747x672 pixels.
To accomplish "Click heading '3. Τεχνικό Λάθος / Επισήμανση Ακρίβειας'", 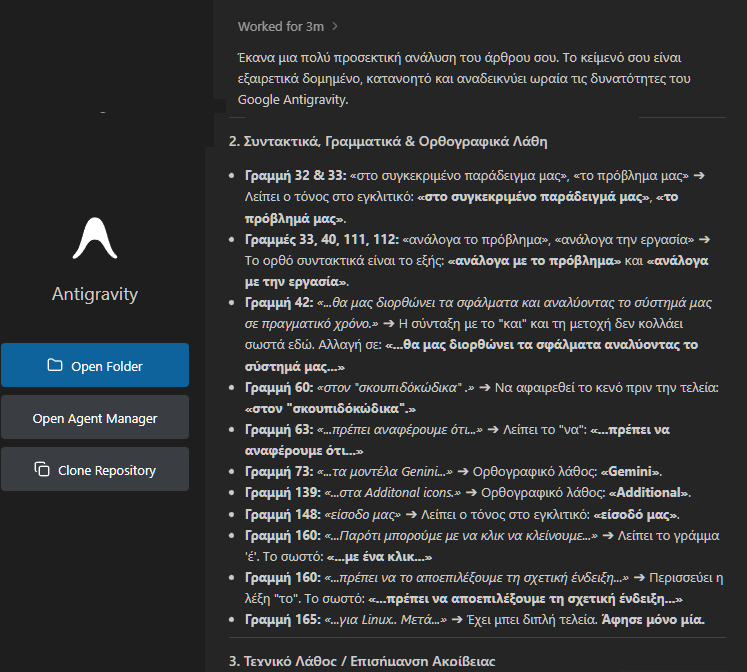I will pyautogui.click(x=362, y=661).
